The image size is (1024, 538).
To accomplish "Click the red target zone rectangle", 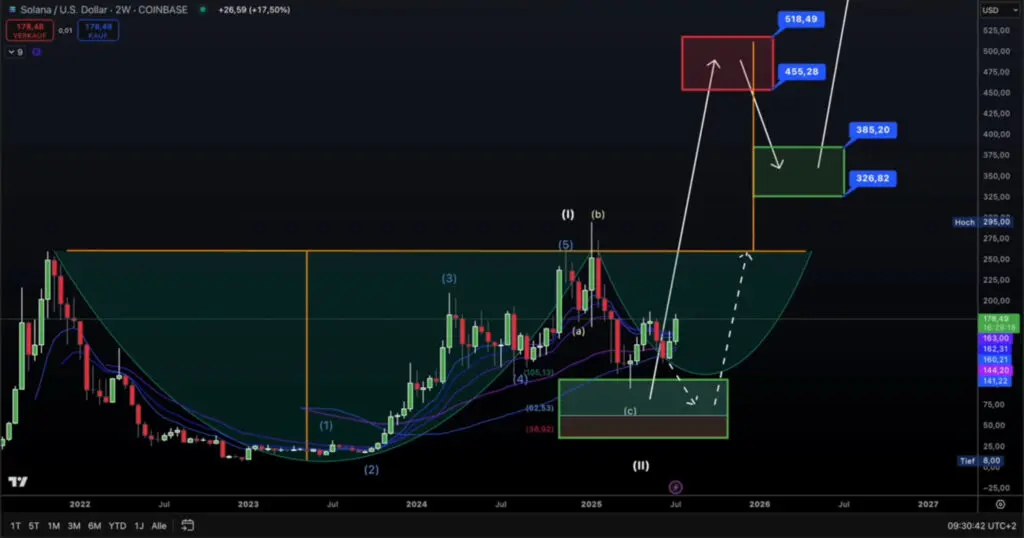I will tap(727, 63).
